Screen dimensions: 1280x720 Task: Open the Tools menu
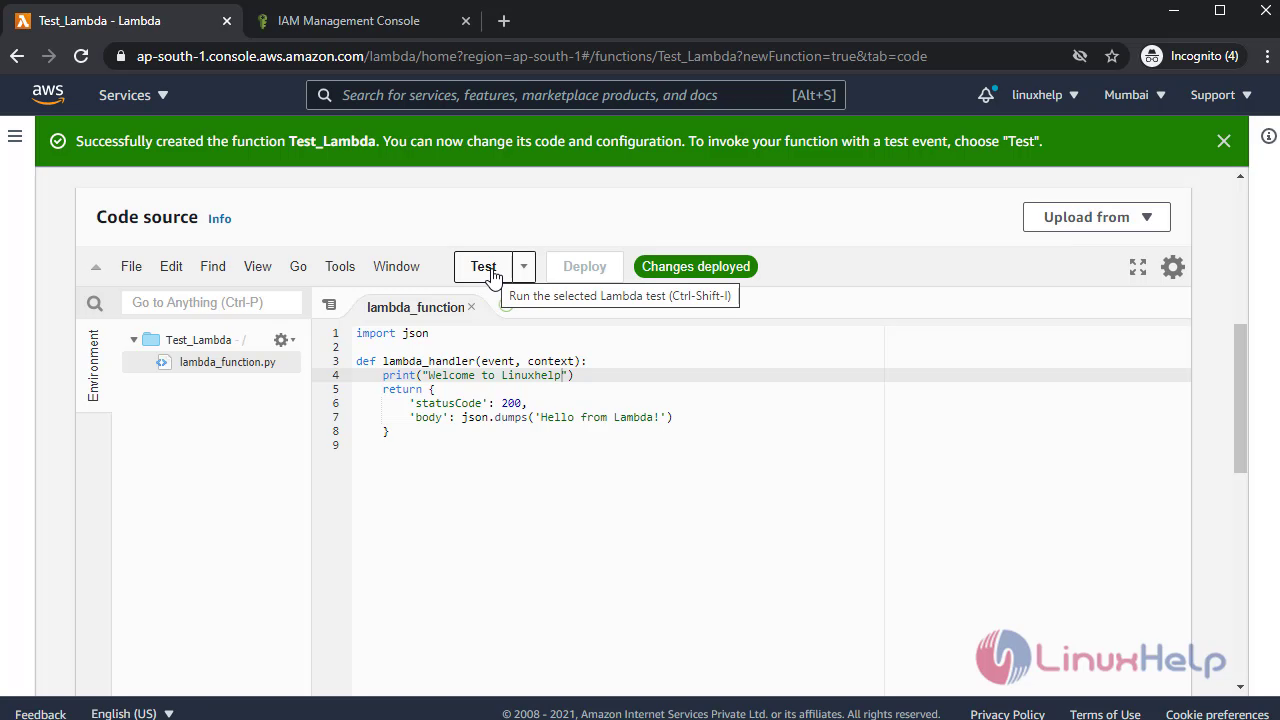[340, 267]
